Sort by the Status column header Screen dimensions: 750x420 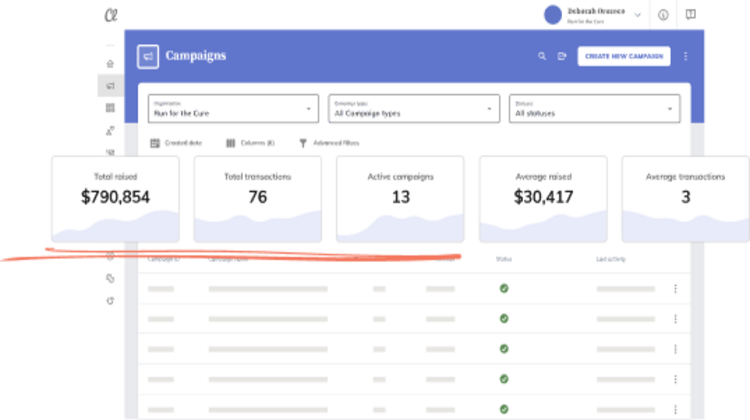pos(504,259)
